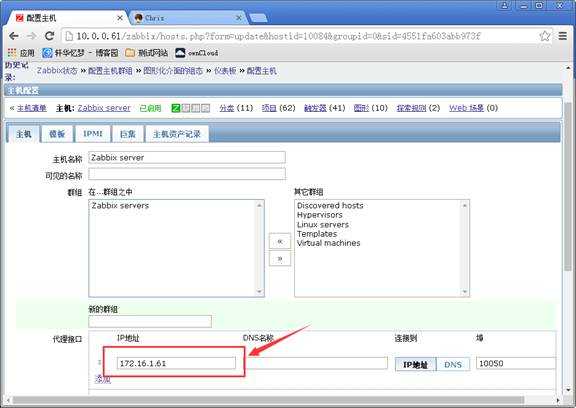Click the « move-to-group button
The image size is (576, 408).
(x=280, y=241)
